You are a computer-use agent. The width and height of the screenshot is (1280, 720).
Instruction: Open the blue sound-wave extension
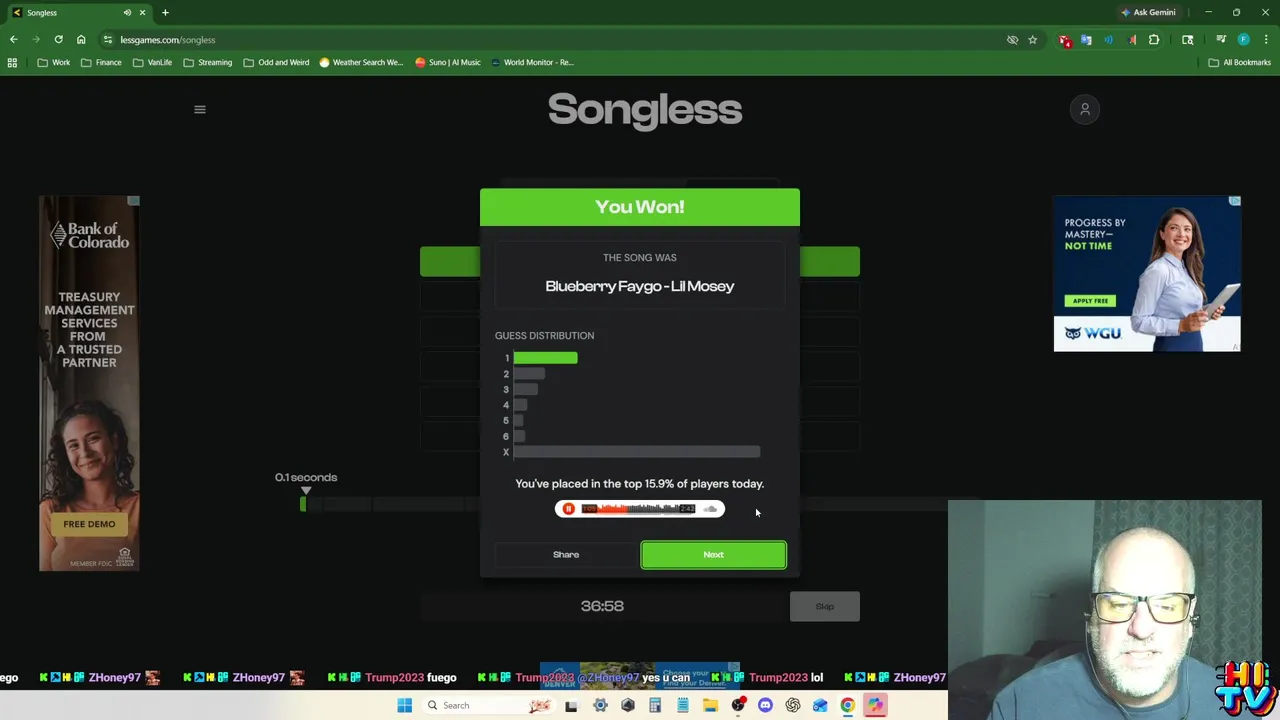pyautogui.click(x=1109, y=40)
